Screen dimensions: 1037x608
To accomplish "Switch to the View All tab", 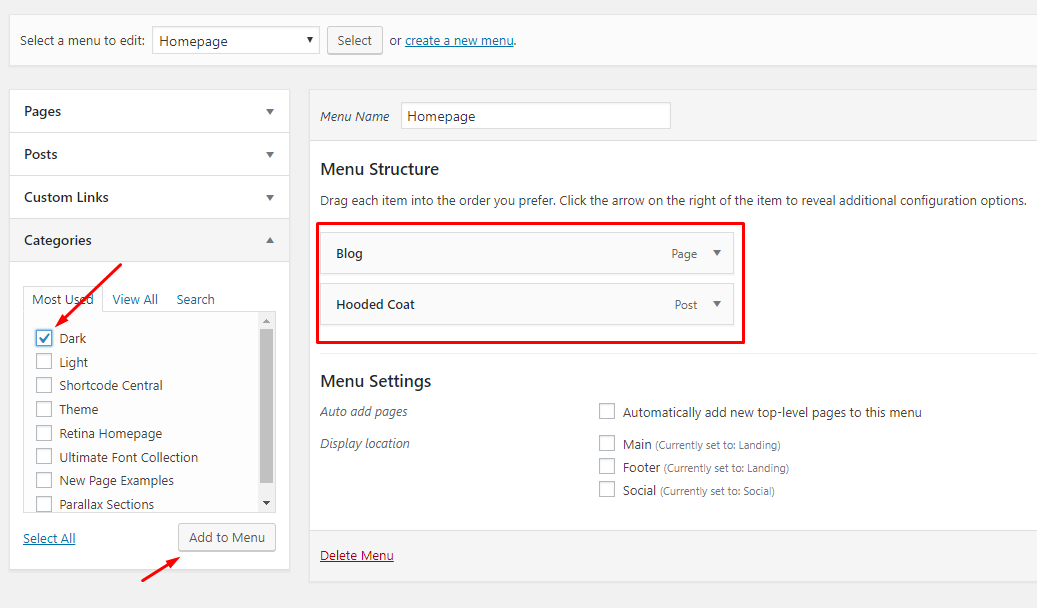I will pos(135,300).
